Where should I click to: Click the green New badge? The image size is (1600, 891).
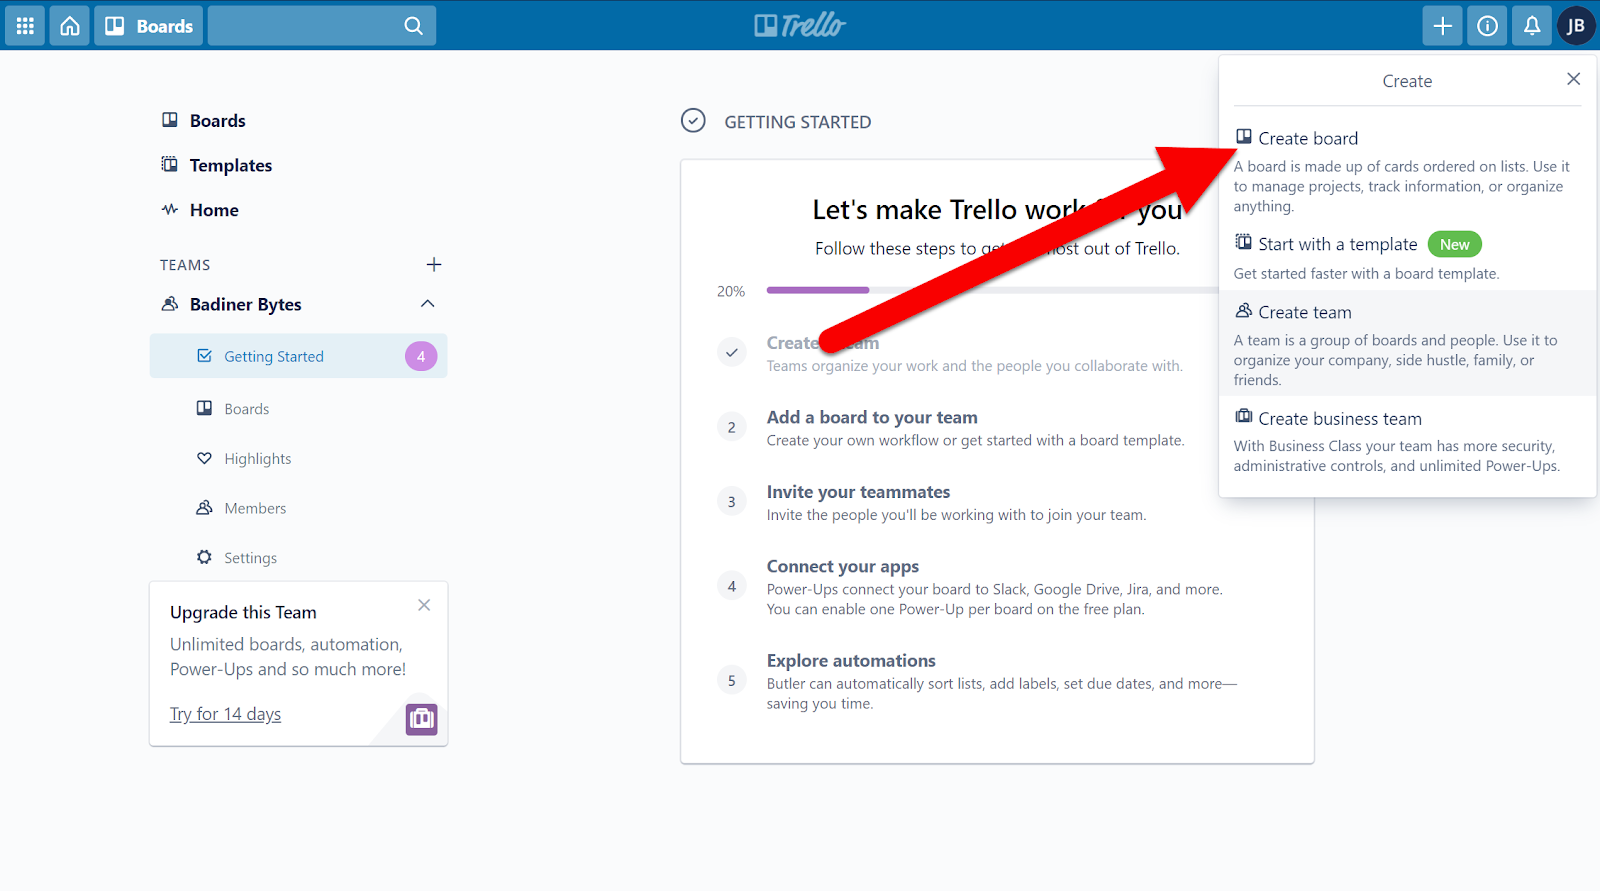coord(1454,244)
